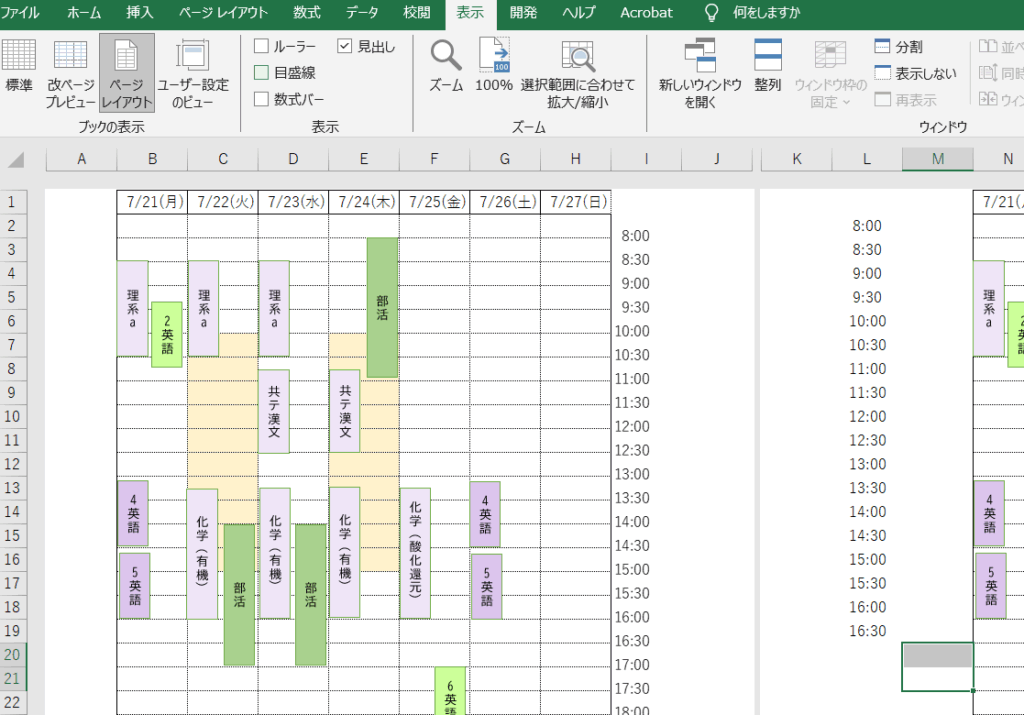Open the ズーム magnifier dialog
This screenshot has height=715, width=1024.
(446, 65)
